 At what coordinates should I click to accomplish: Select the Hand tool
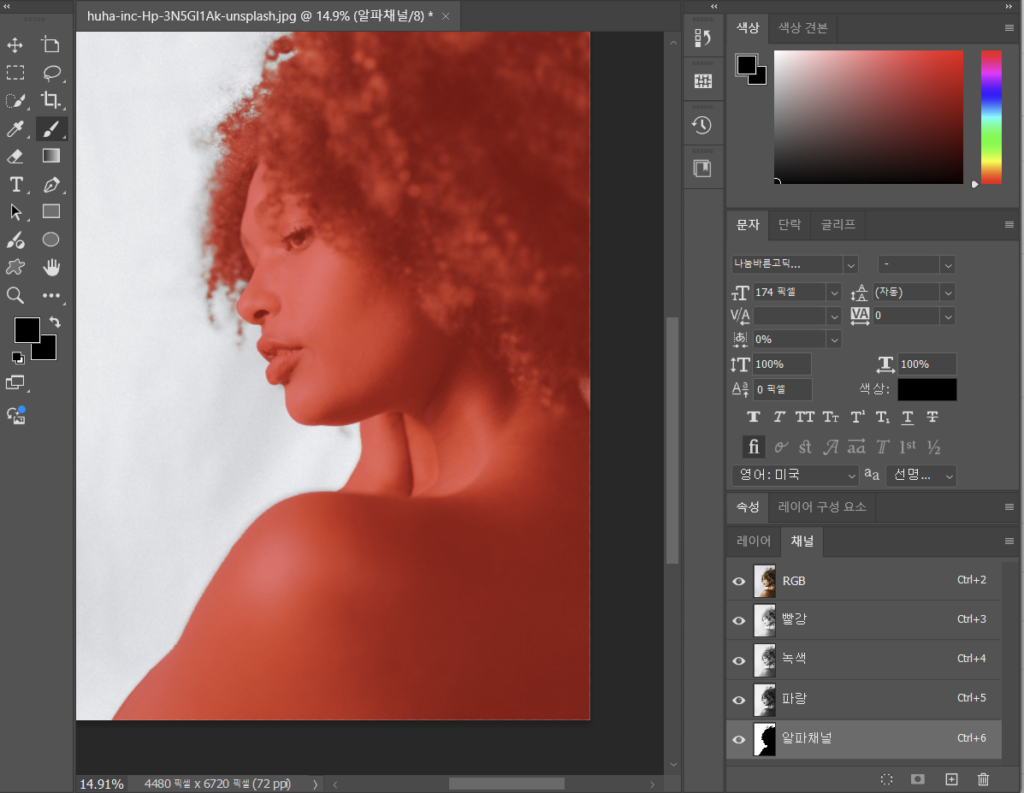tap(51, 267)
